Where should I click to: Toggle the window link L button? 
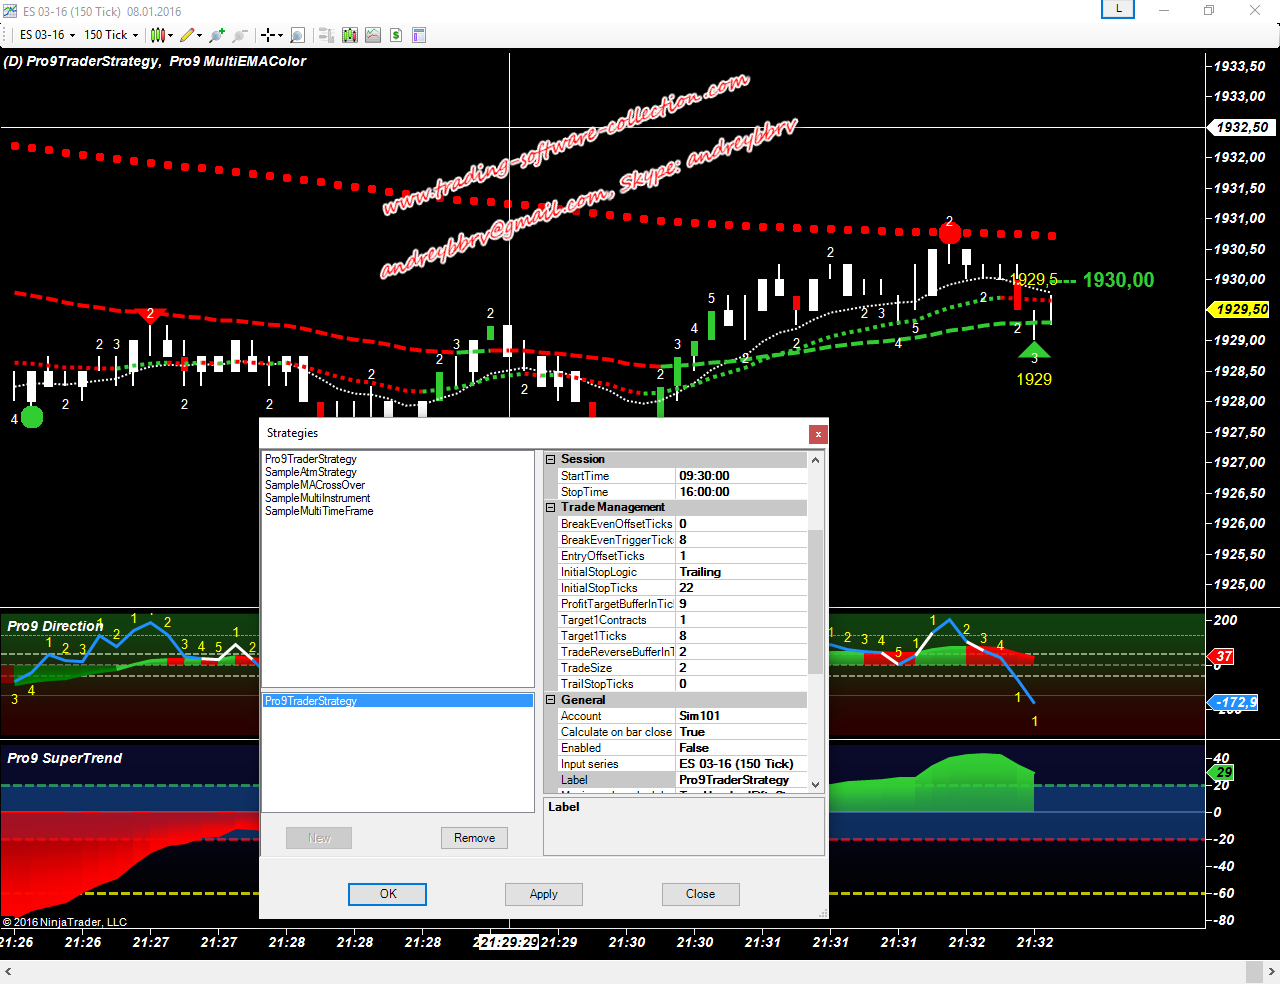coord(1118,9)
